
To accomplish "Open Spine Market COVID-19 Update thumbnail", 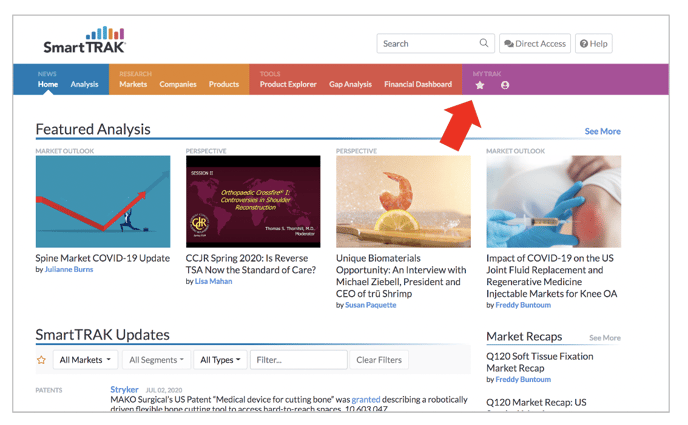I will [103, 201].
